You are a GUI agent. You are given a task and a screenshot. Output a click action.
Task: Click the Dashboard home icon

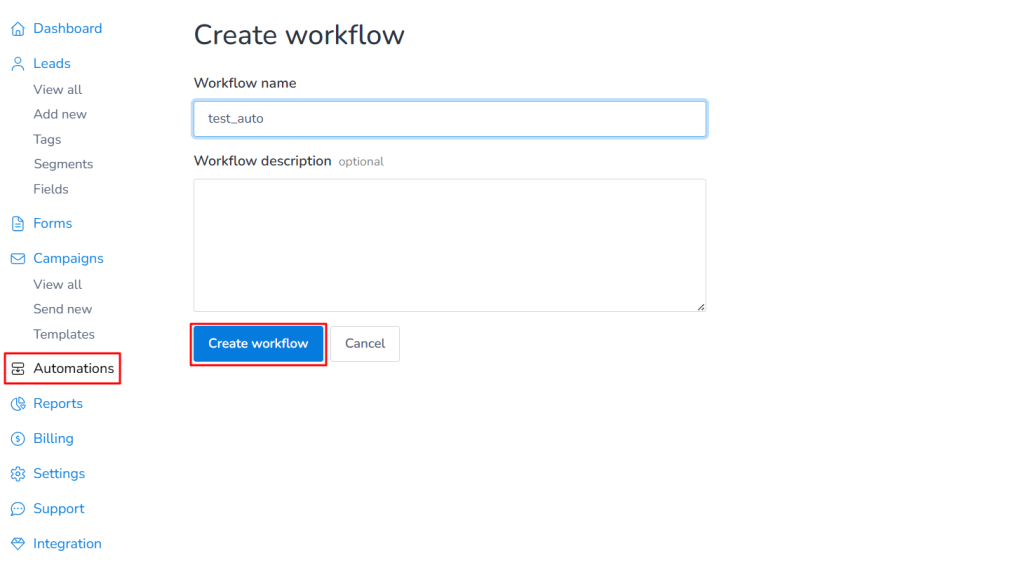coord(18,29)
